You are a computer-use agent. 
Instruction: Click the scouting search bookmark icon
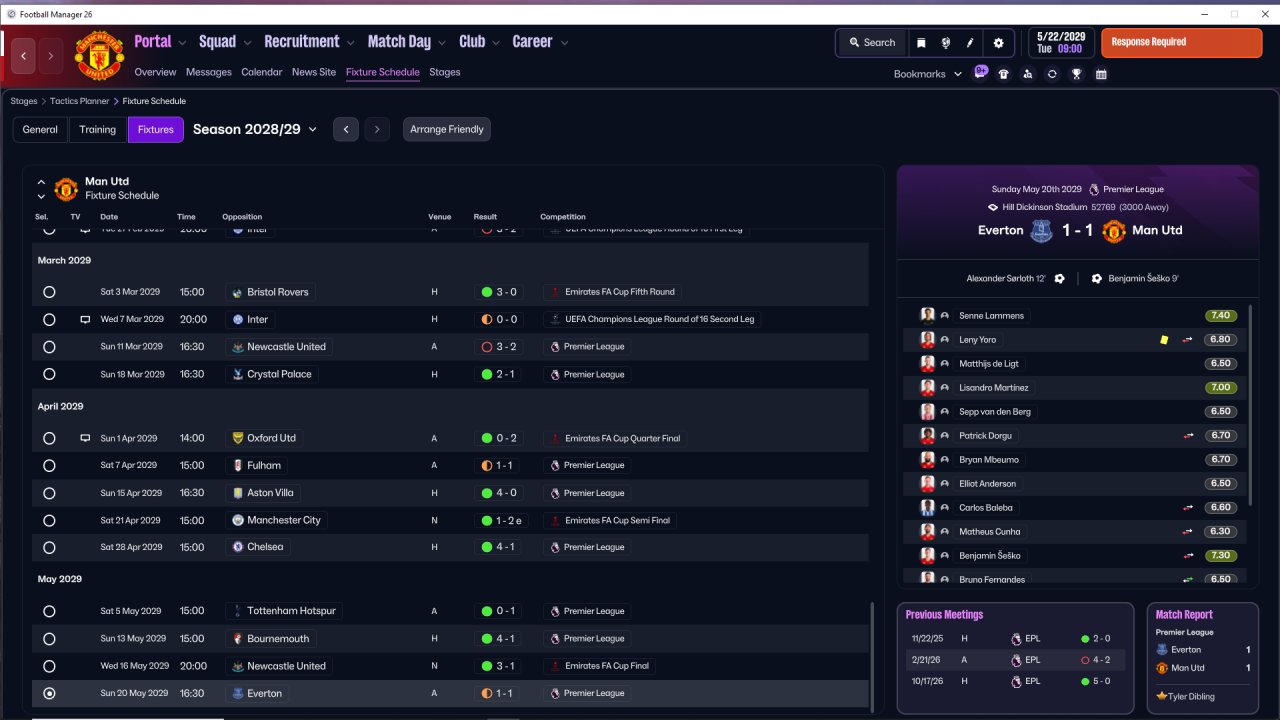[x=1028, y=74]
